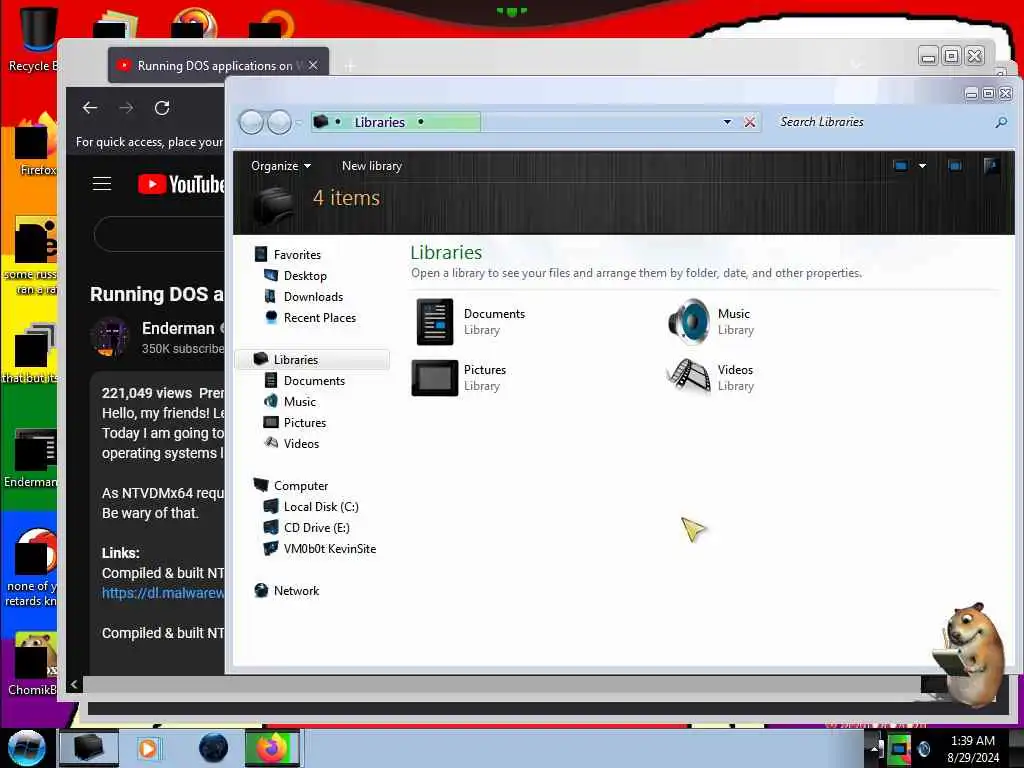The image size is (1024, 768).
Task: Open VM0b0t KevinSite drive
Action: tap(319, 548)
